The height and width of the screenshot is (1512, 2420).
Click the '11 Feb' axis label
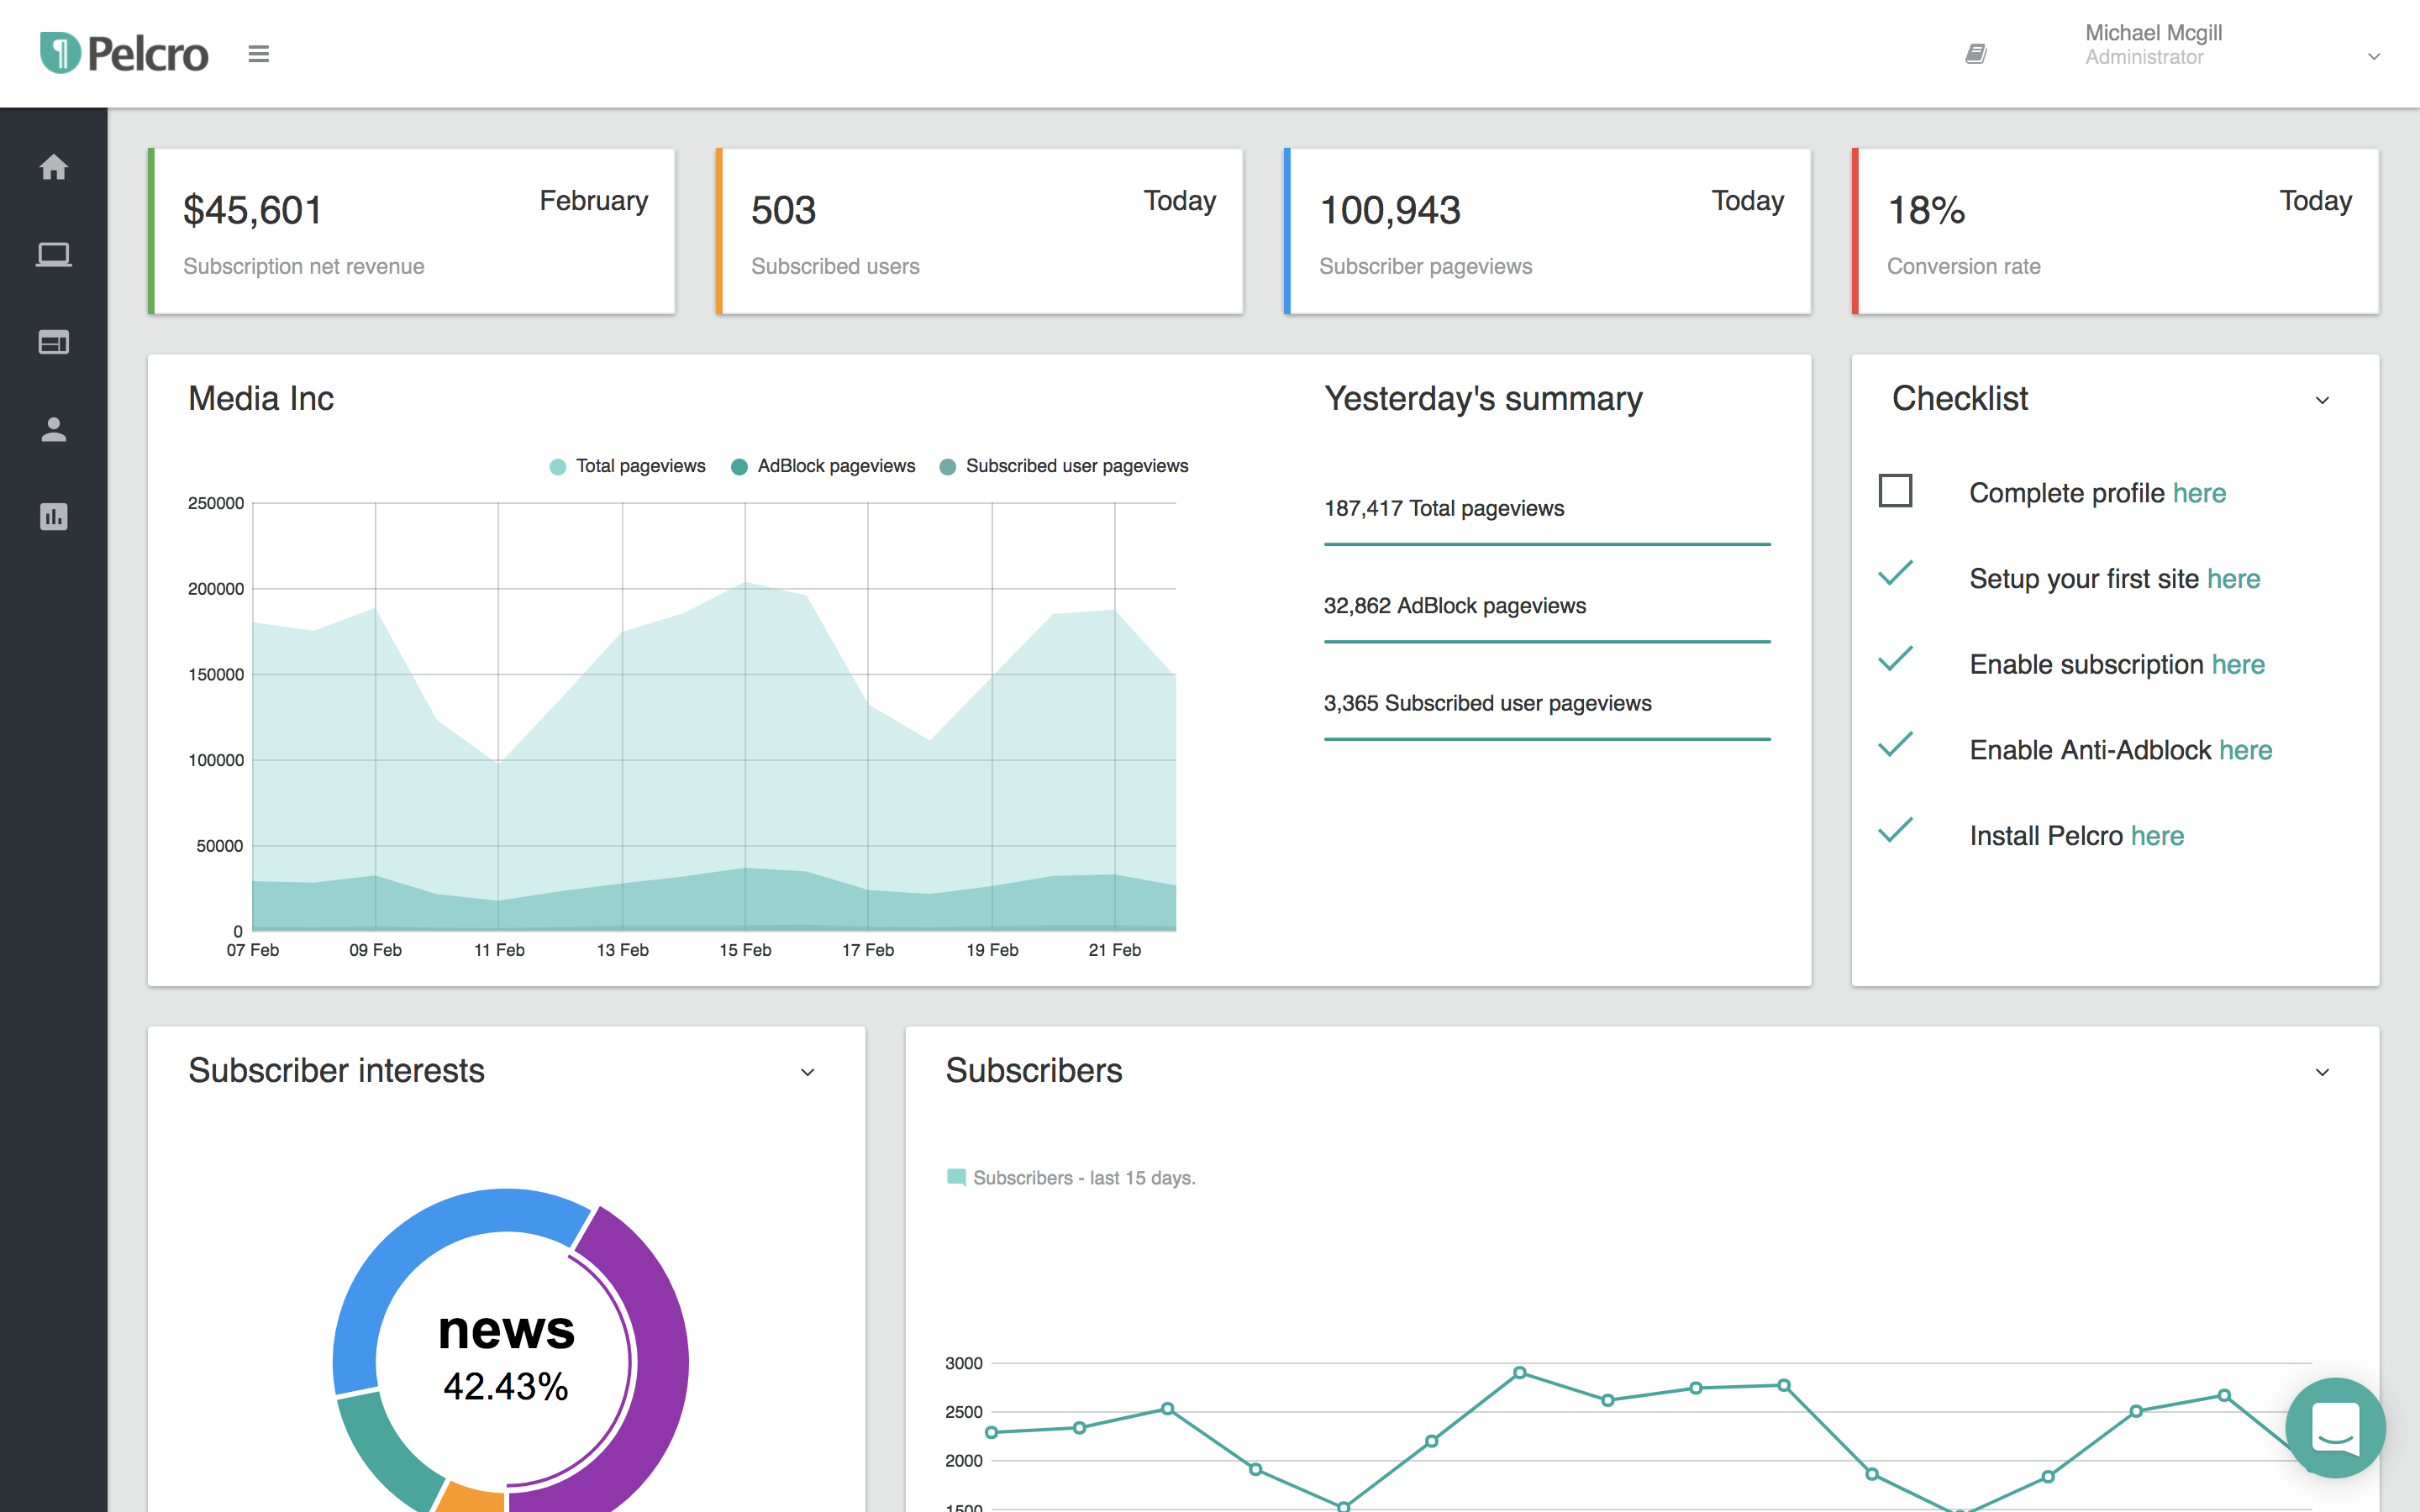(499, 950)
